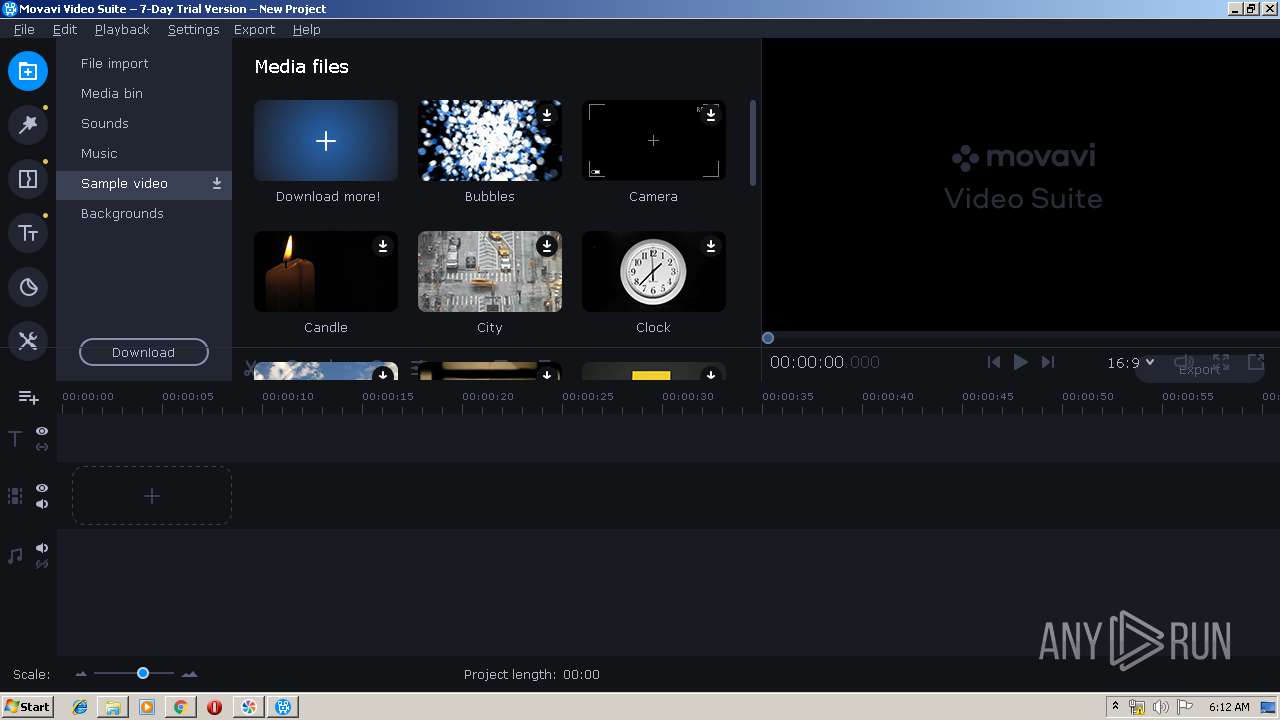Click the Movavi Video Suite taskbar icon
The image size is (1280, 720).
(284, 707)
